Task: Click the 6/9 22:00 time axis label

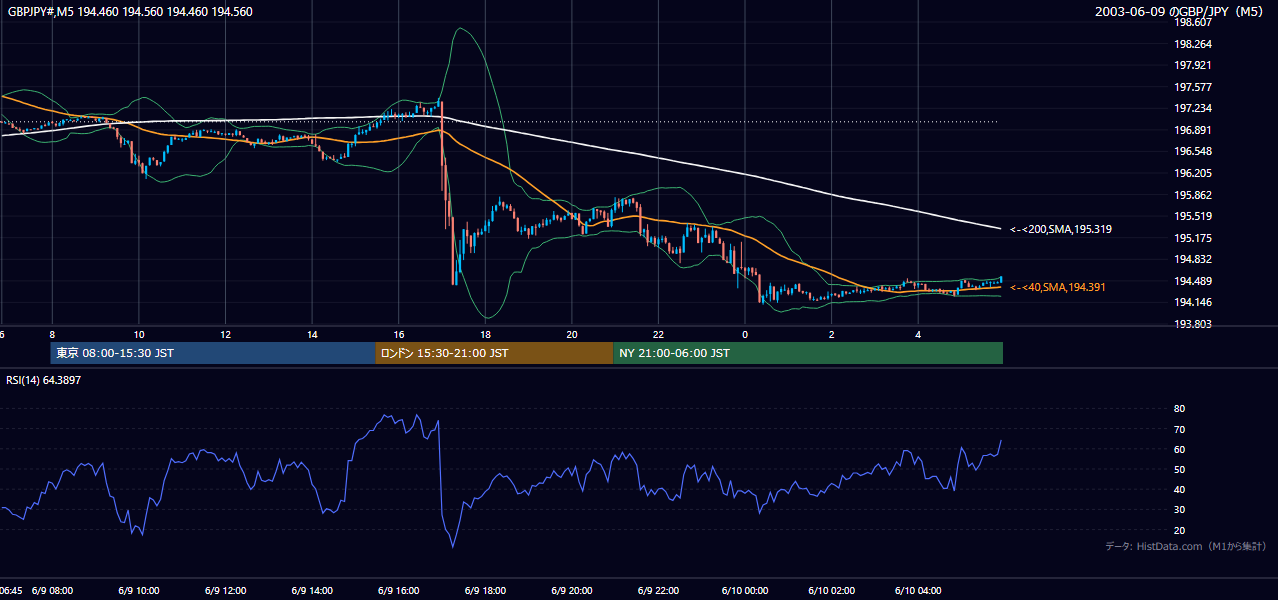Action: (658, 590)
